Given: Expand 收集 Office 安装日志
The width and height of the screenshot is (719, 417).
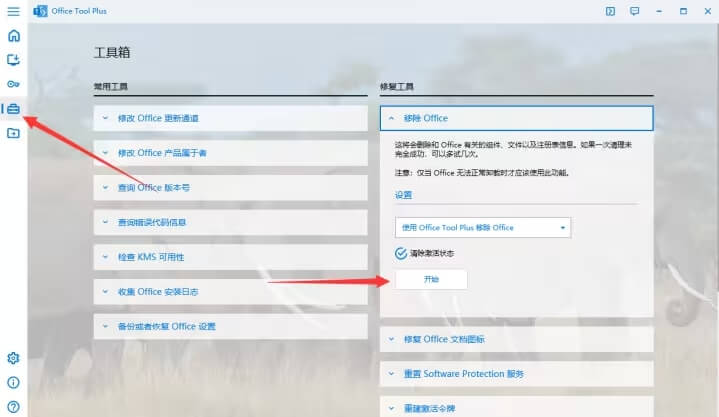Looking at the screenshot, I should click(x=231, y=292).
